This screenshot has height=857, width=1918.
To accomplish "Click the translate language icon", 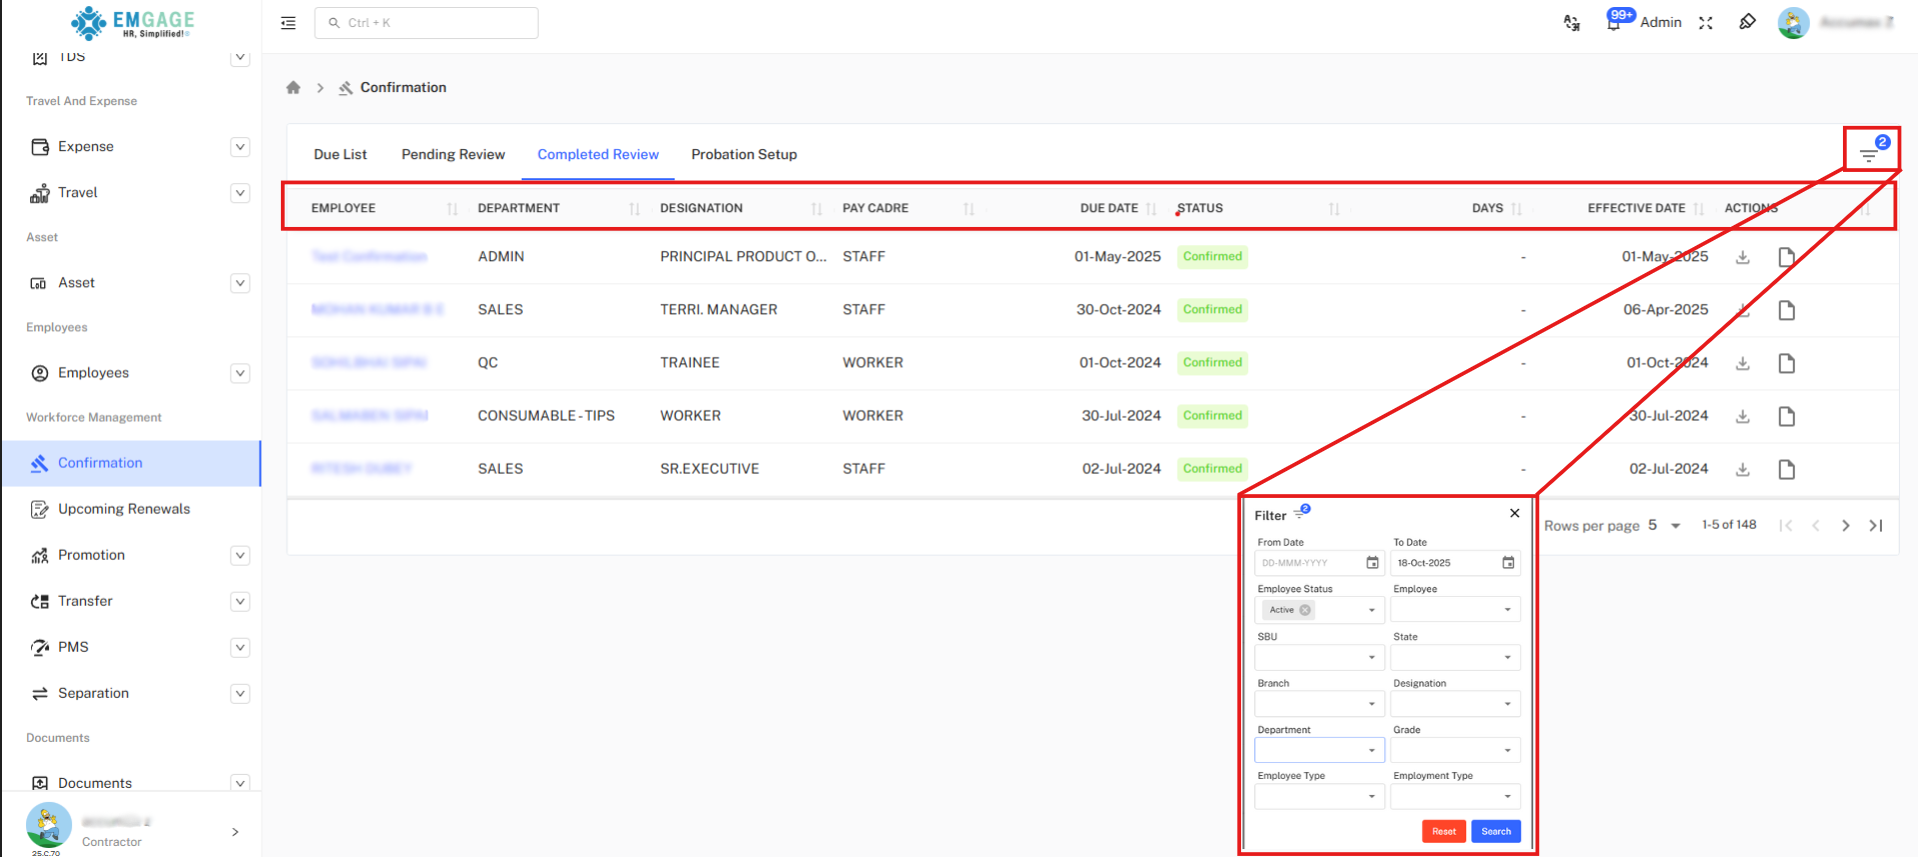I will (x=1572, y=23).
